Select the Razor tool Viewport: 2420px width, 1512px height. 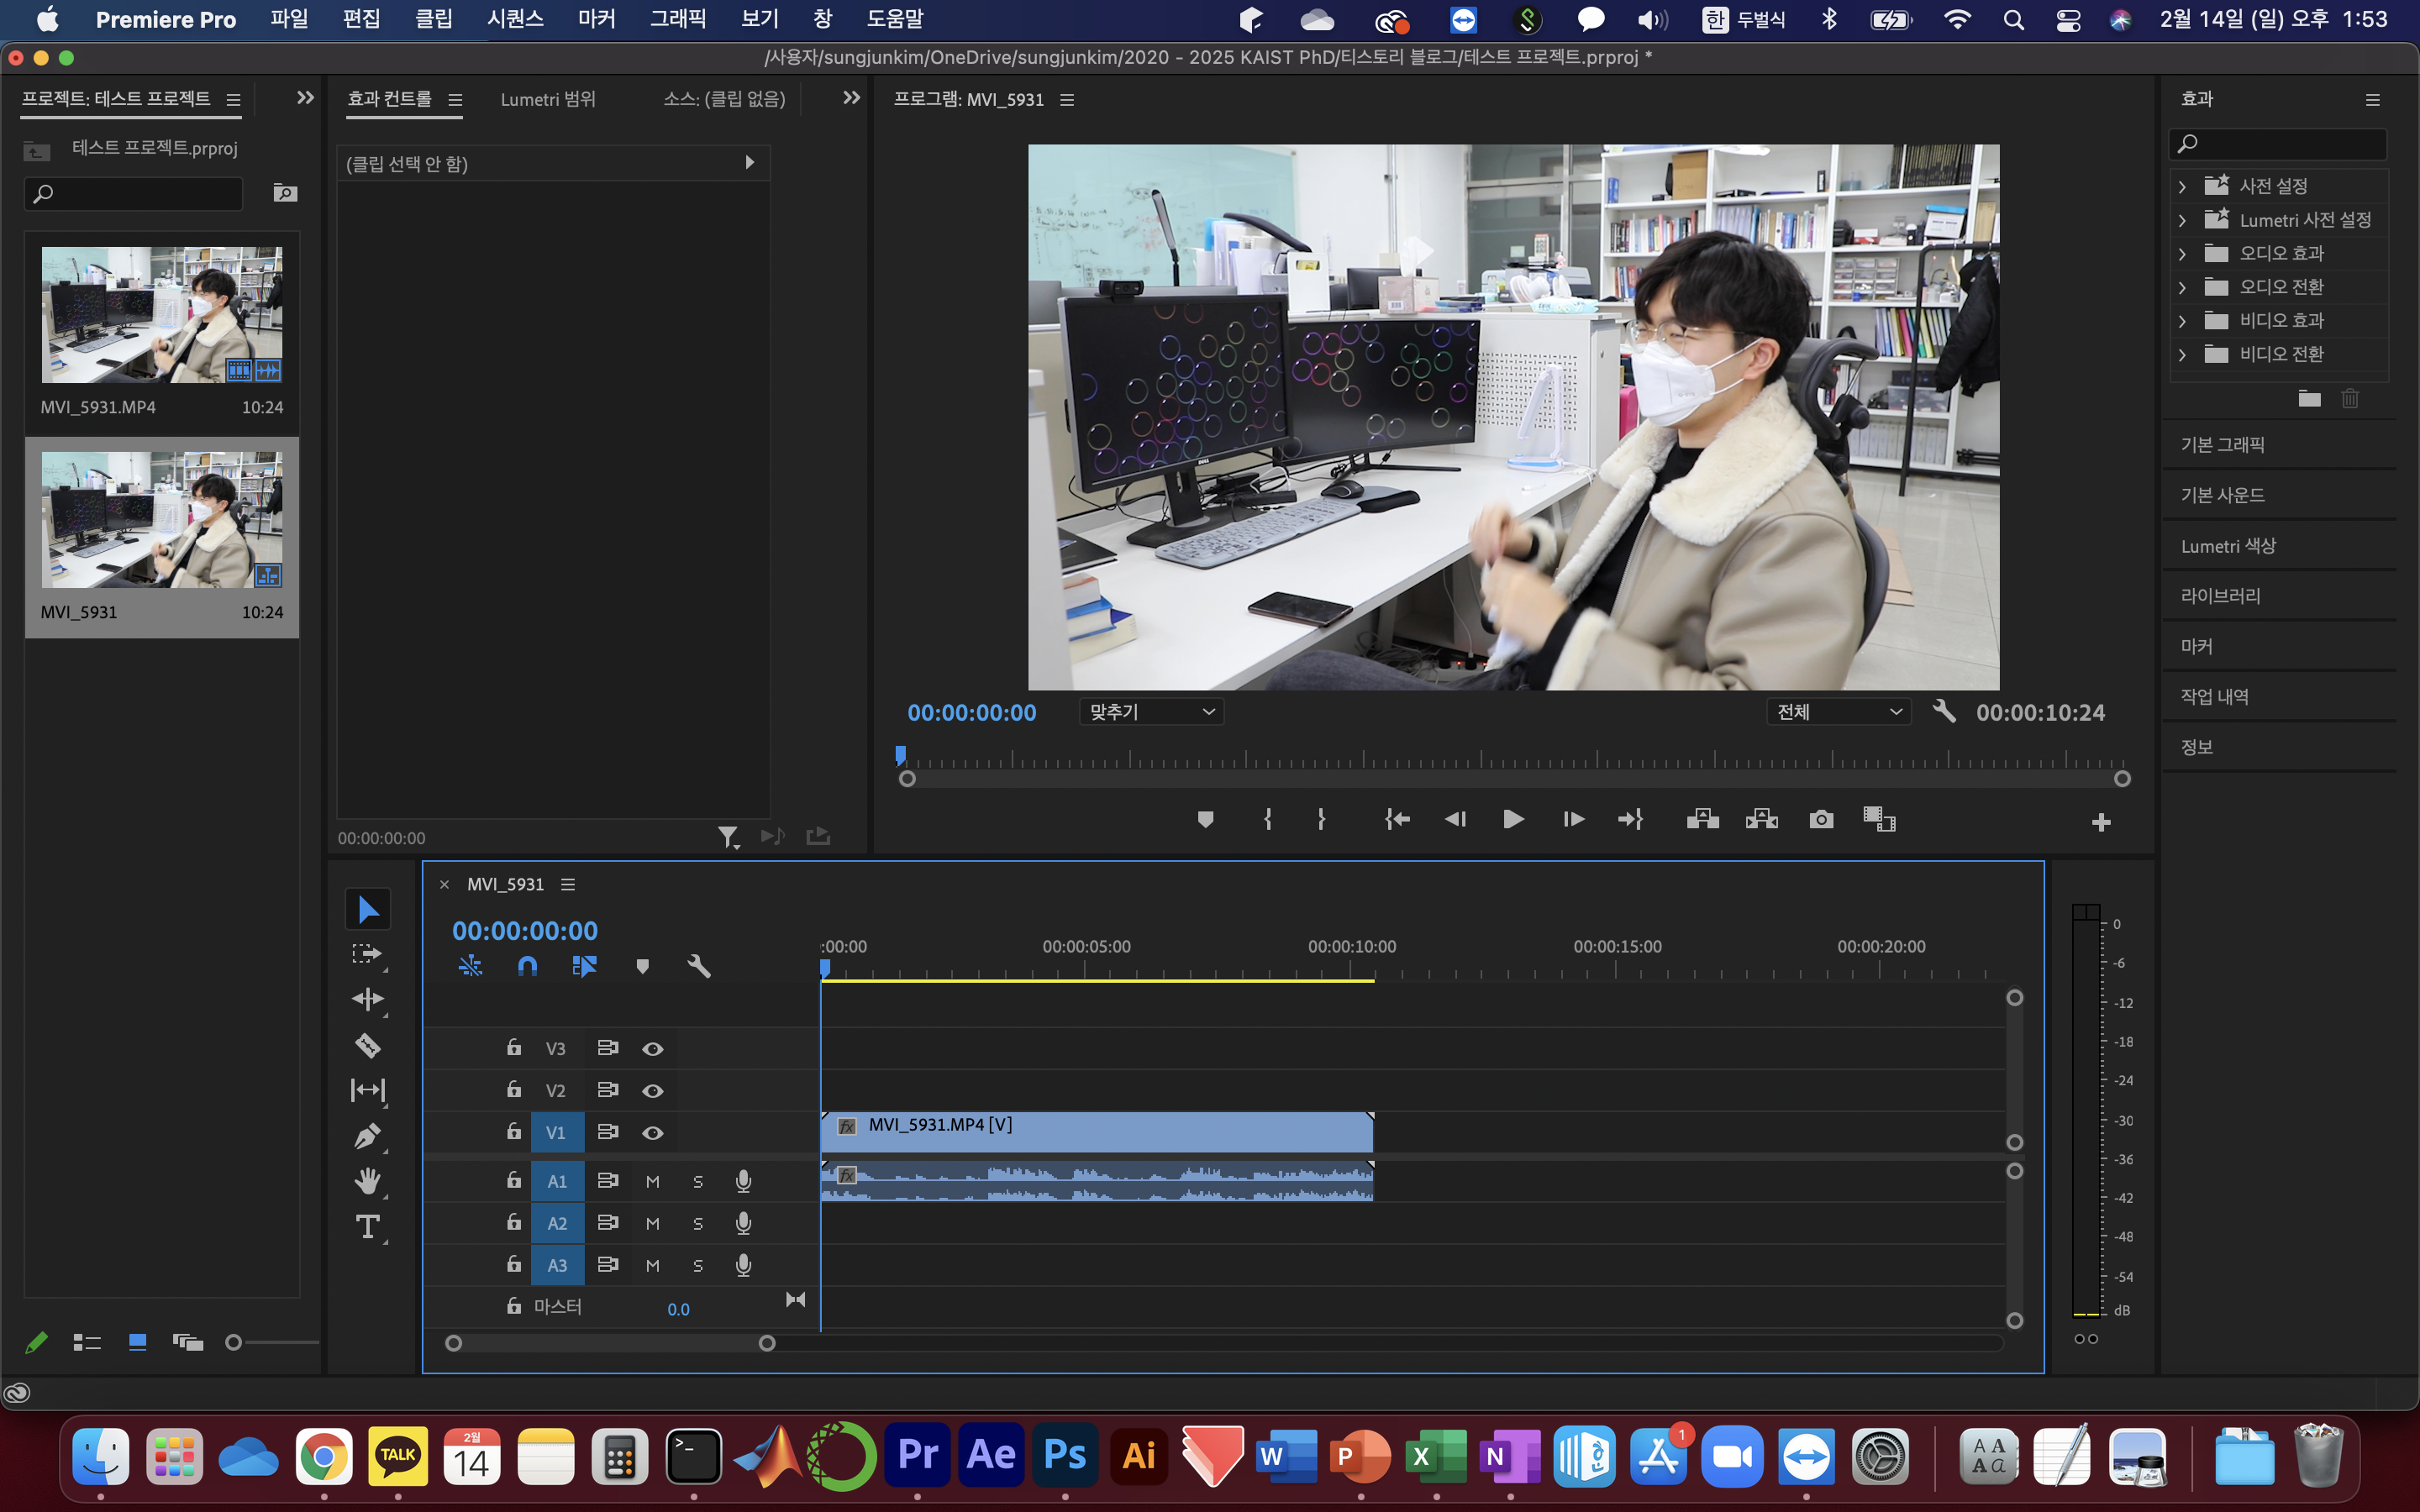pyautogui.click(x=367, y=1045)
